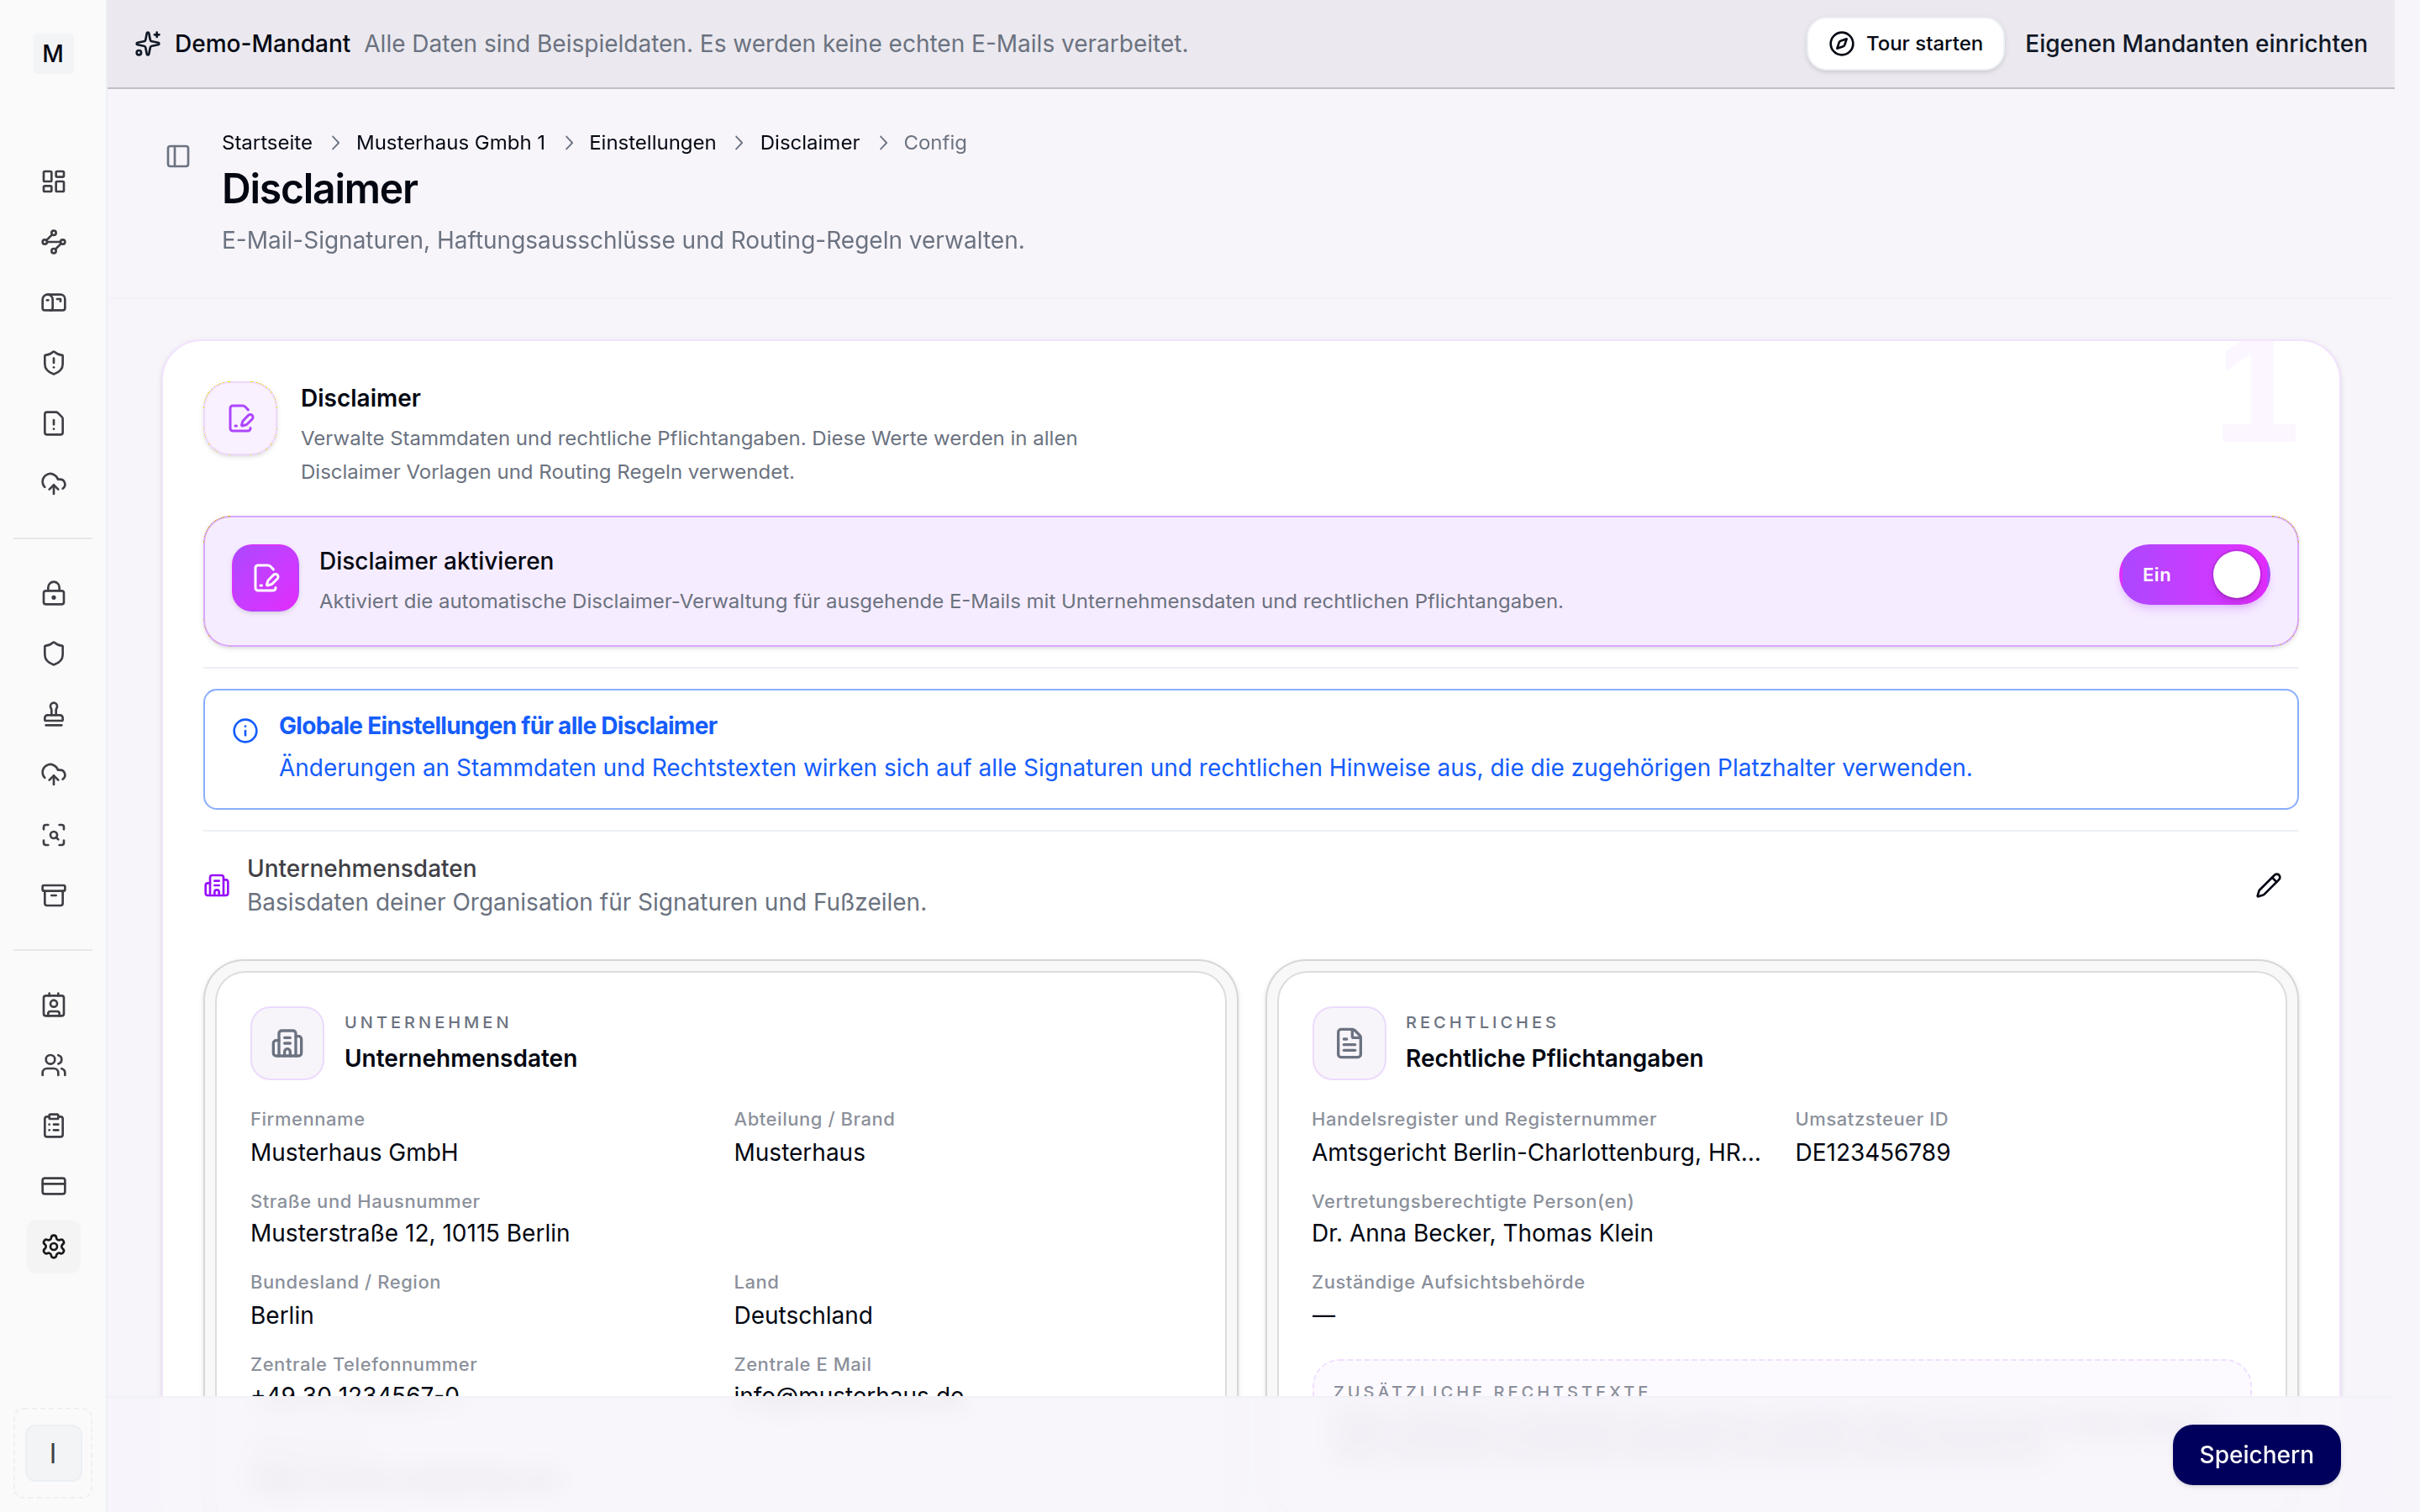Edit Unternehmensdaten with the pencil icon
This screenshot has width=2420, height=1512.
pos(2268,885)
